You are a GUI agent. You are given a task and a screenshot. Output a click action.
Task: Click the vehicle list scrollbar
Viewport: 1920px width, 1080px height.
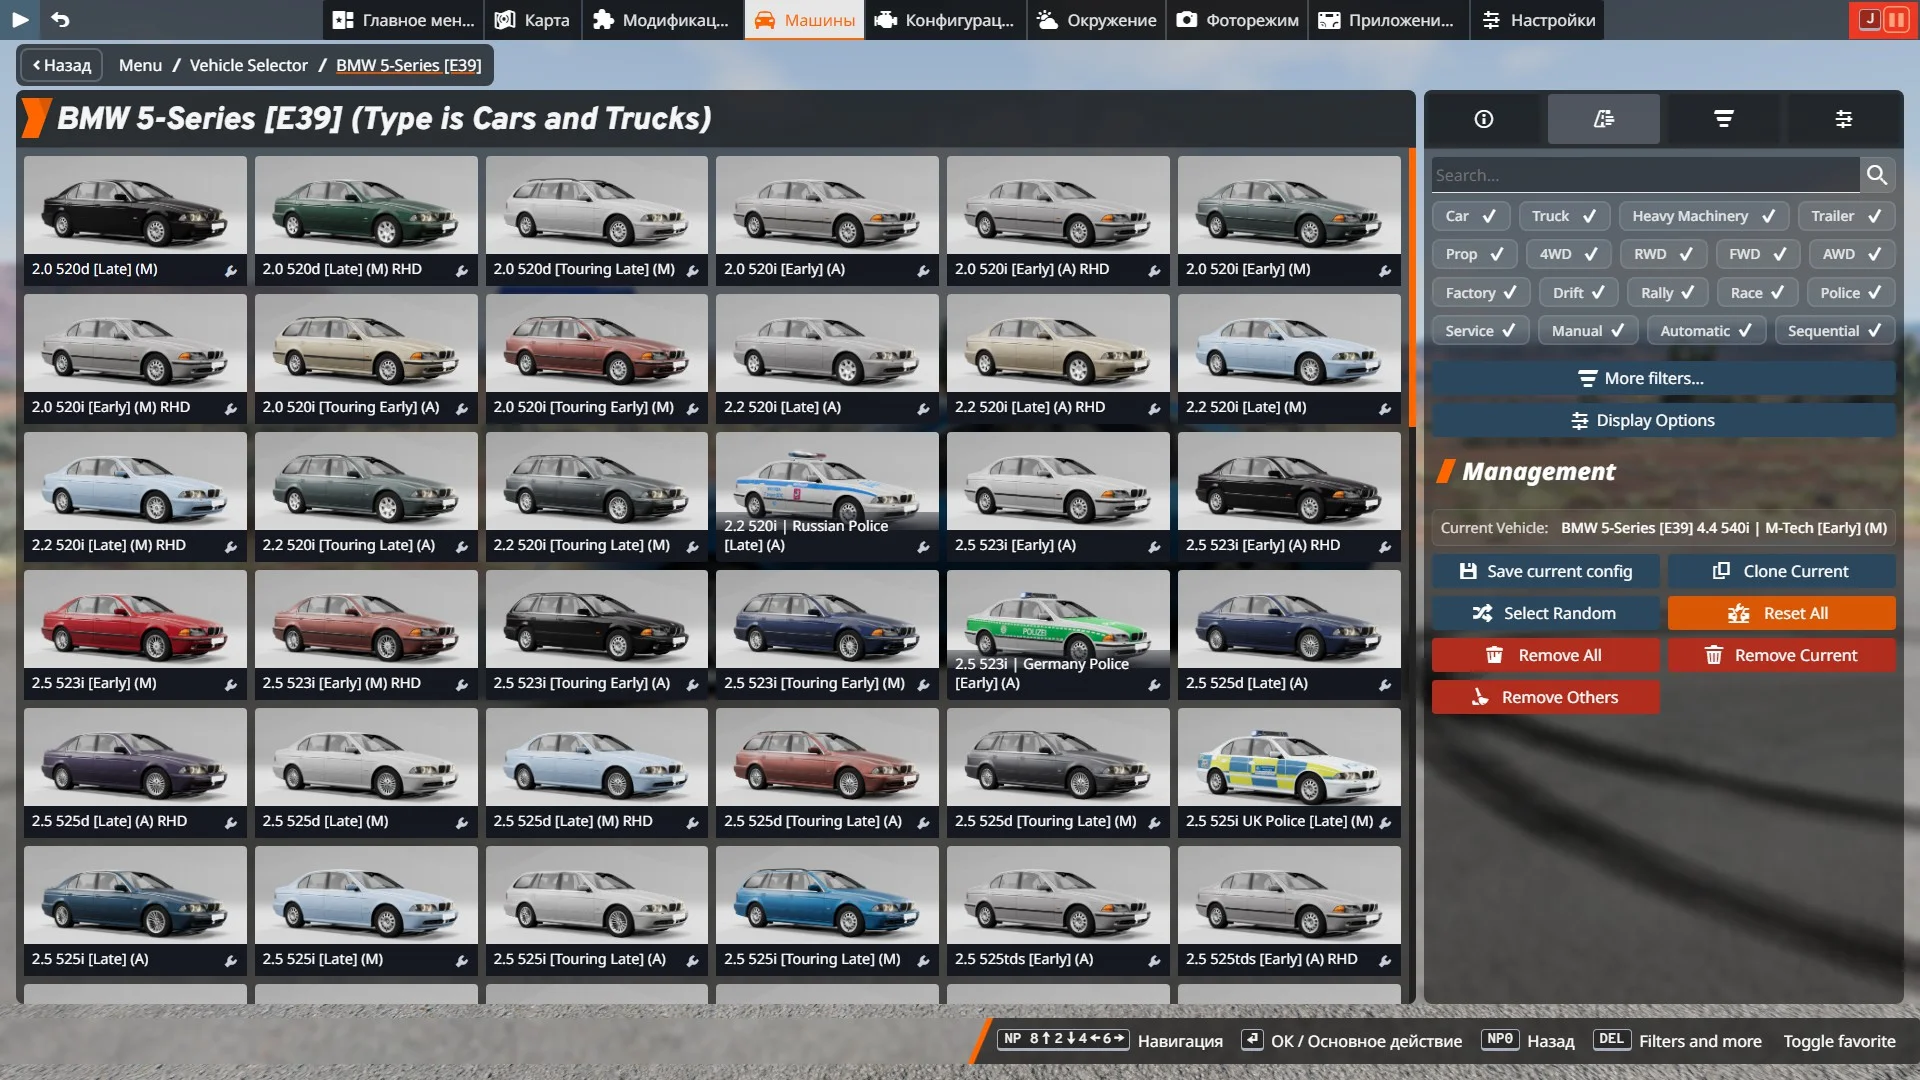[x=1412, y=288]
